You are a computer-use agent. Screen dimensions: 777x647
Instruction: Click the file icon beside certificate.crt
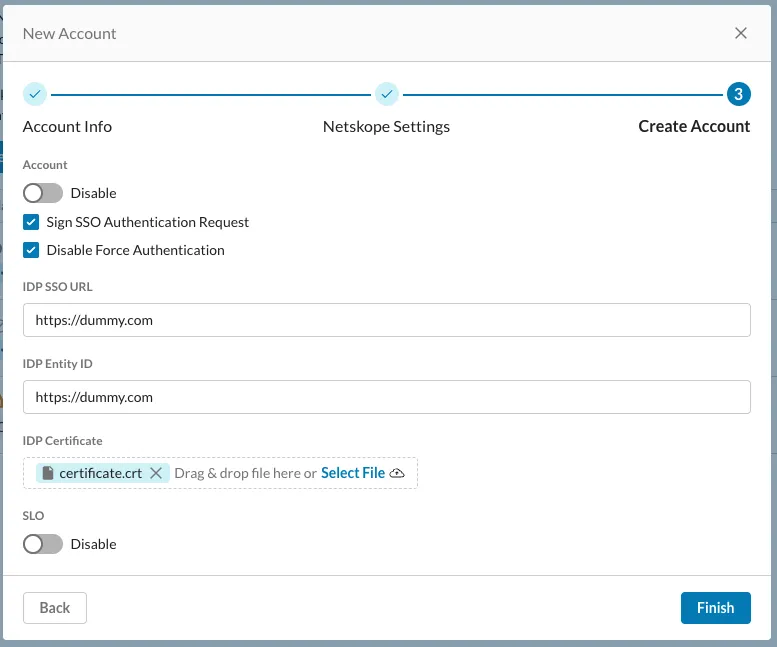coord(48,473)
